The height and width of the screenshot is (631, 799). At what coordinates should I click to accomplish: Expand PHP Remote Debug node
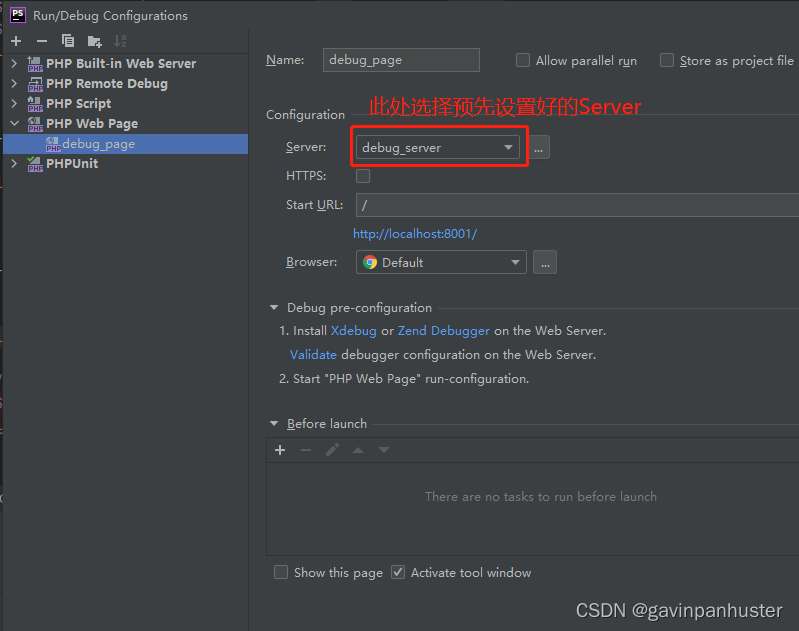(x=14, y=84)
